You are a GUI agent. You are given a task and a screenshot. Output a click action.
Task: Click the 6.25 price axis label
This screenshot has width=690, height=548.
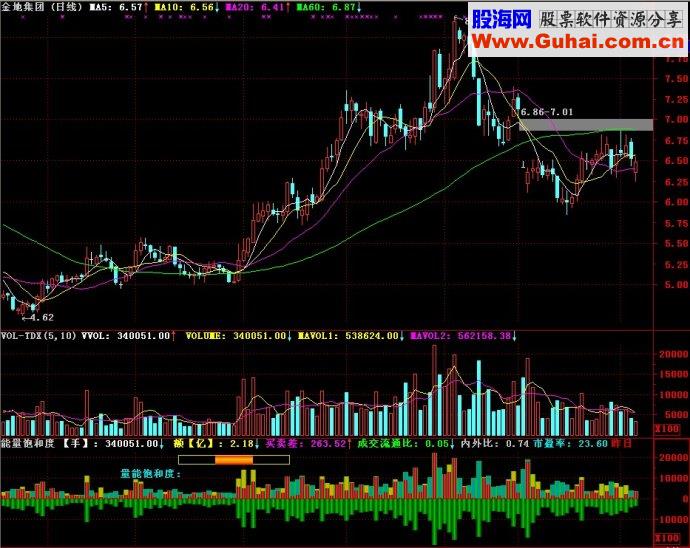tap(676, 182)
